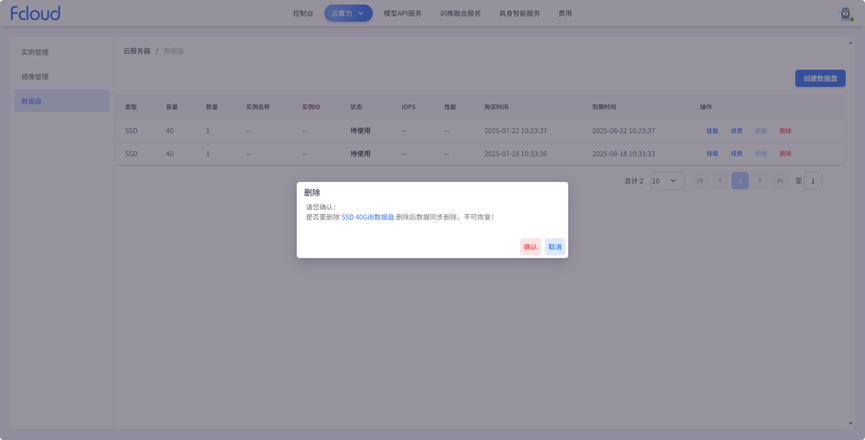Open the 训推融合服务 menu
865x440 pixels.
[x=460, y=13]
